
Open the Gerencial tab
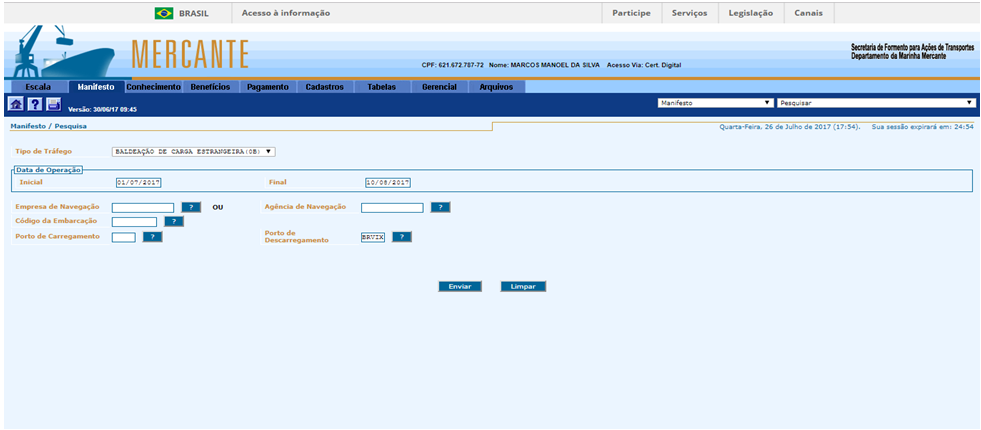[x=439, y=87]
